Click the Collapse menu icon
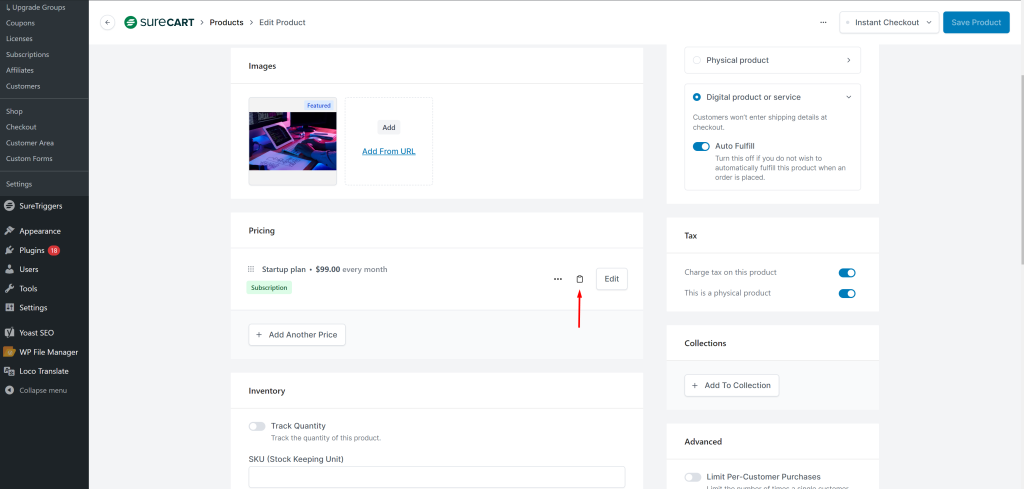The height and width of the screenshot is (489, 1024). pyautogui.click(x=9, y=390)
